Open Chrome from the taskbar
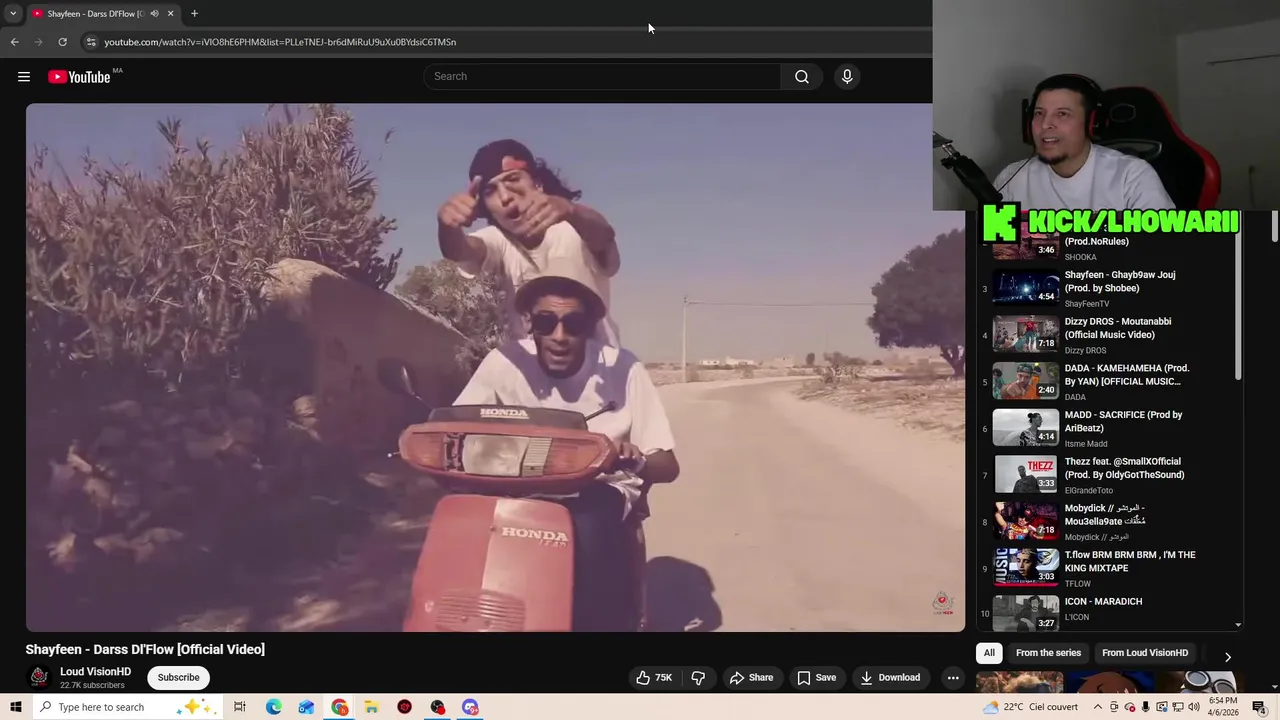 coord(340,707)
